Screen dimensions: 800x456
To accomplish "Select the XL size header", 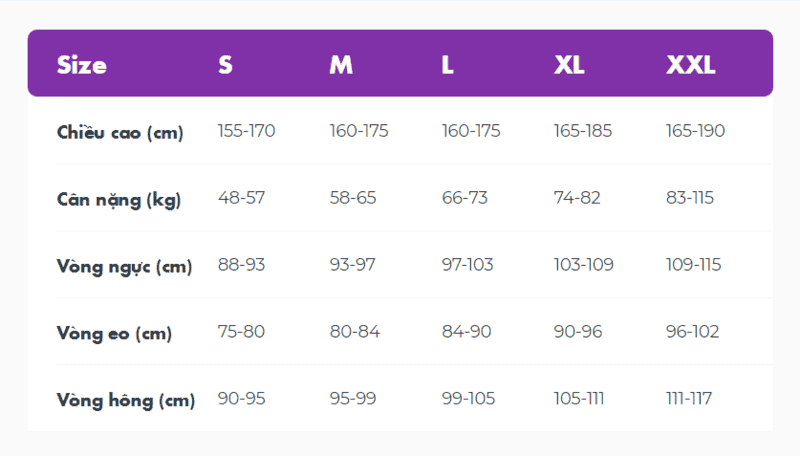I will coord(569,65).
